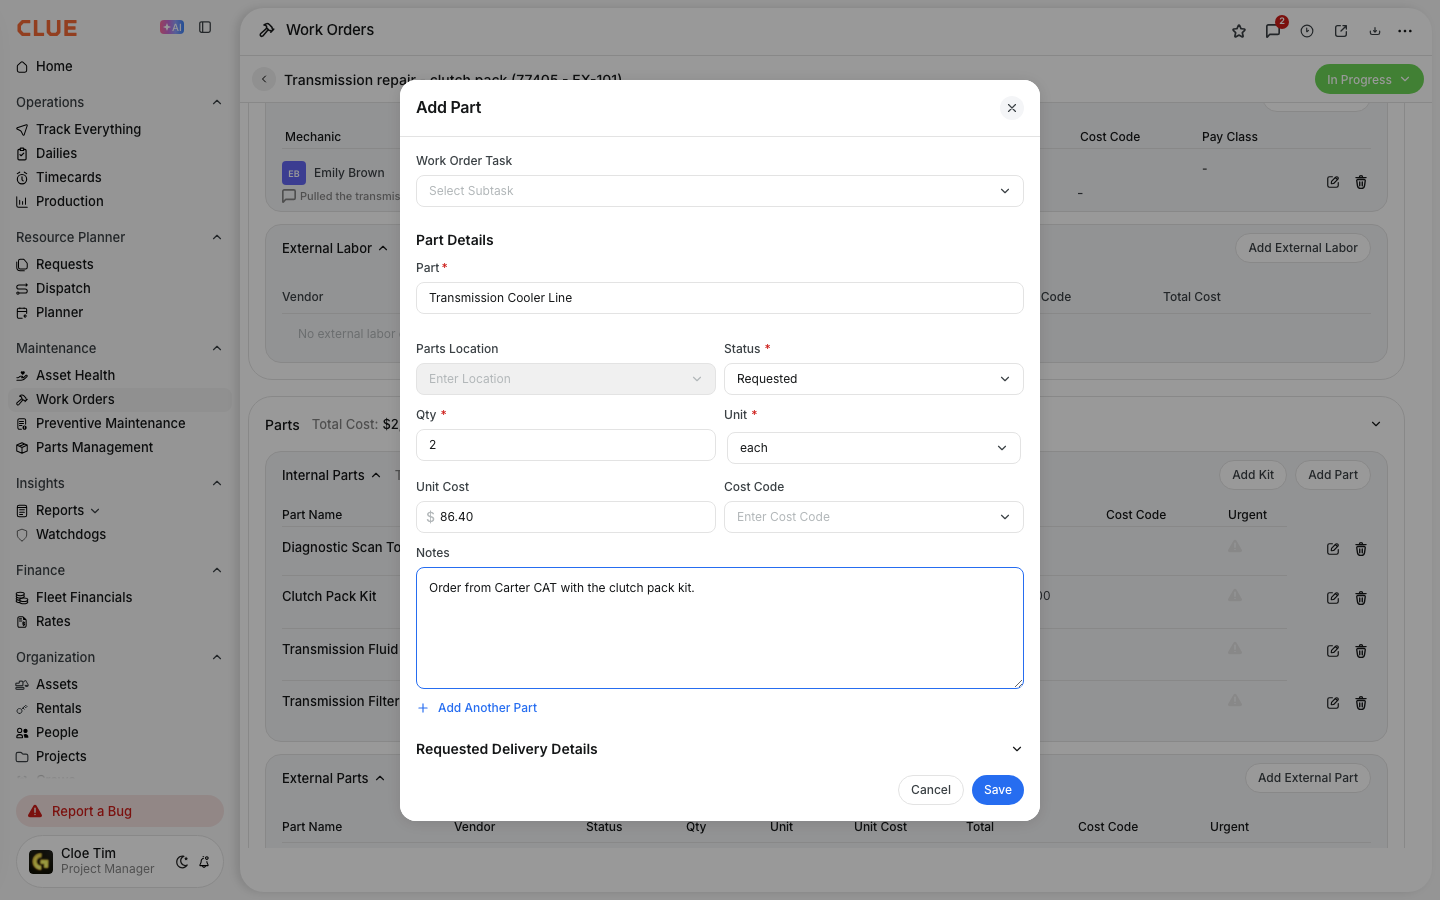
Task: Click the Qty input field
Action: [566, 445]
